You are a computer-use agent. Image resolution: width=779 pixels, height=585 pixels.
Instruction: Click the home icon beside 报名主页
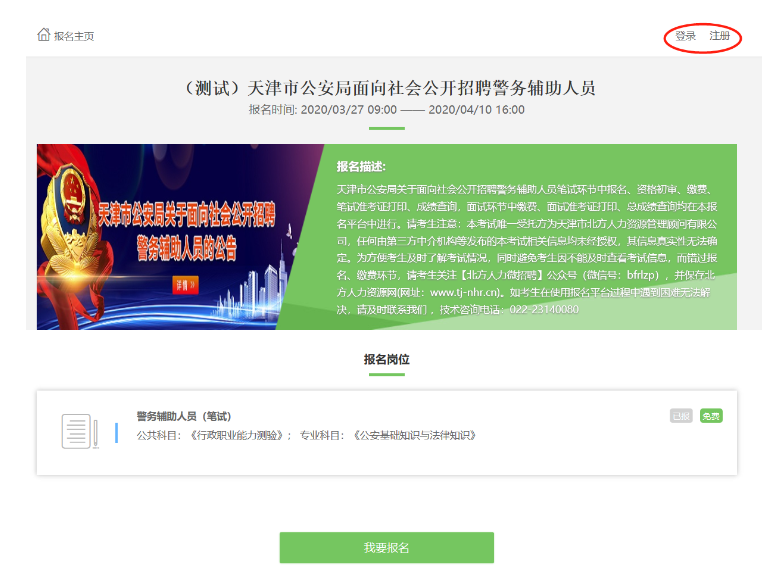click(x=44, y=35)
